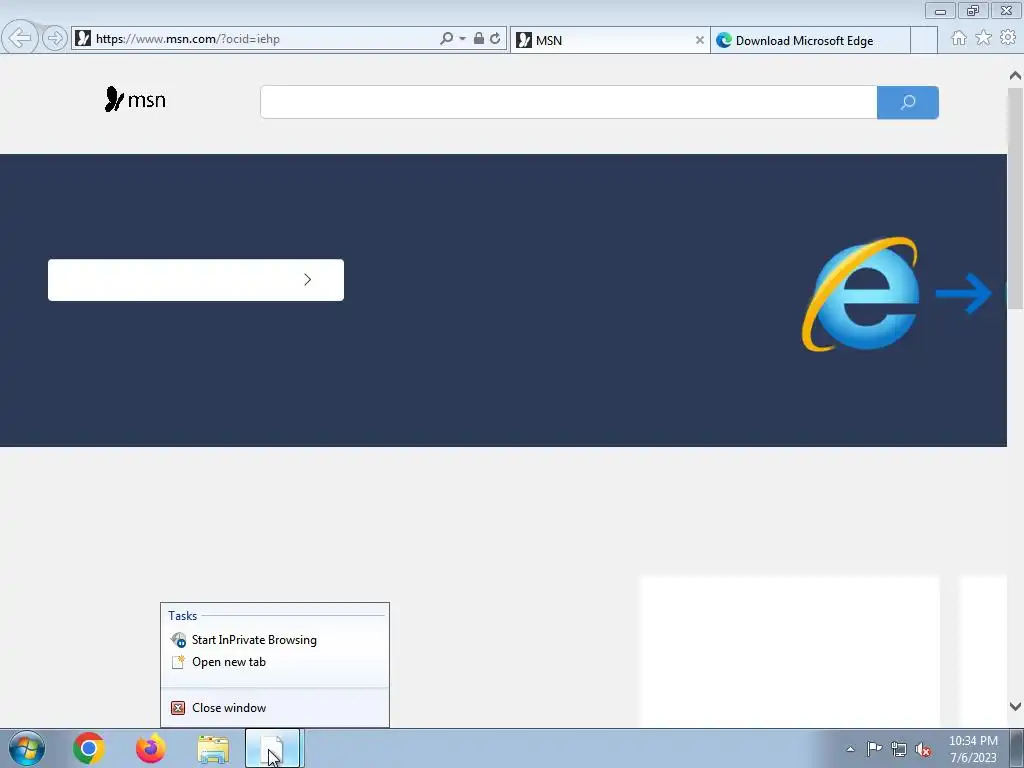Image resolution: width=1024 pixels, height=768 pixels.
Task: Minimize the Internet Explorer window
Action: [x=940, y=10]
